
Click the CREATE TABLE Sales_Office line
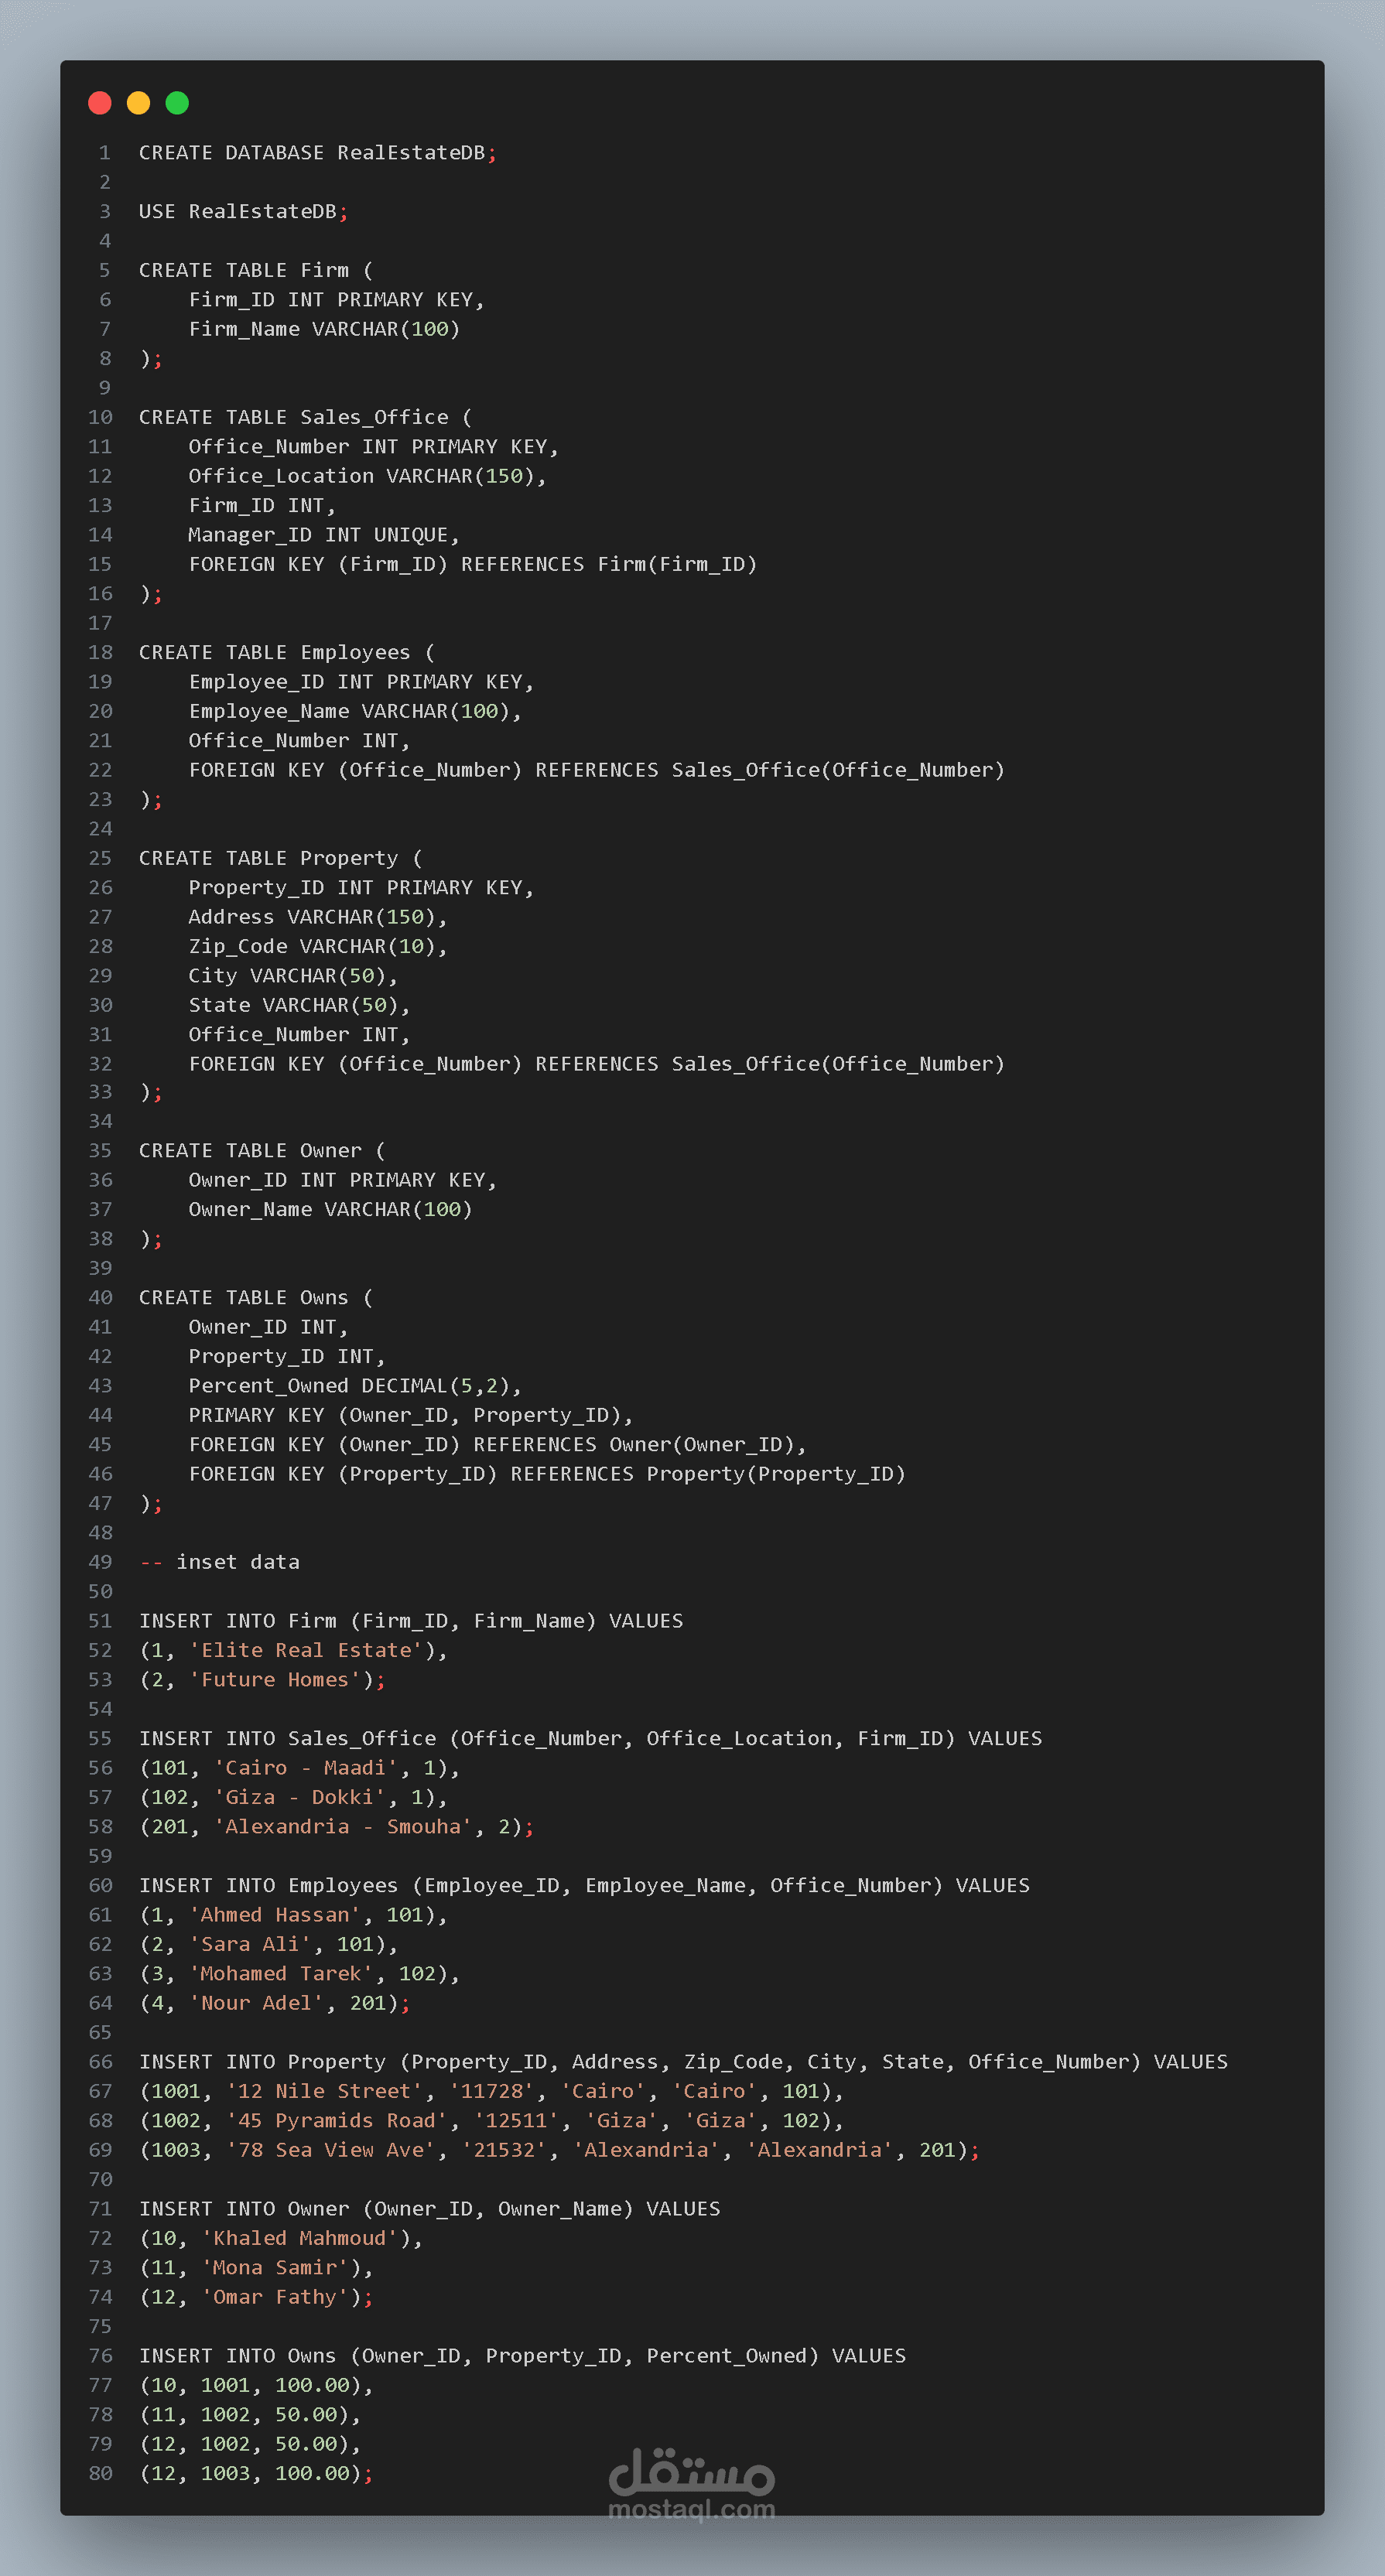point(305,417)
